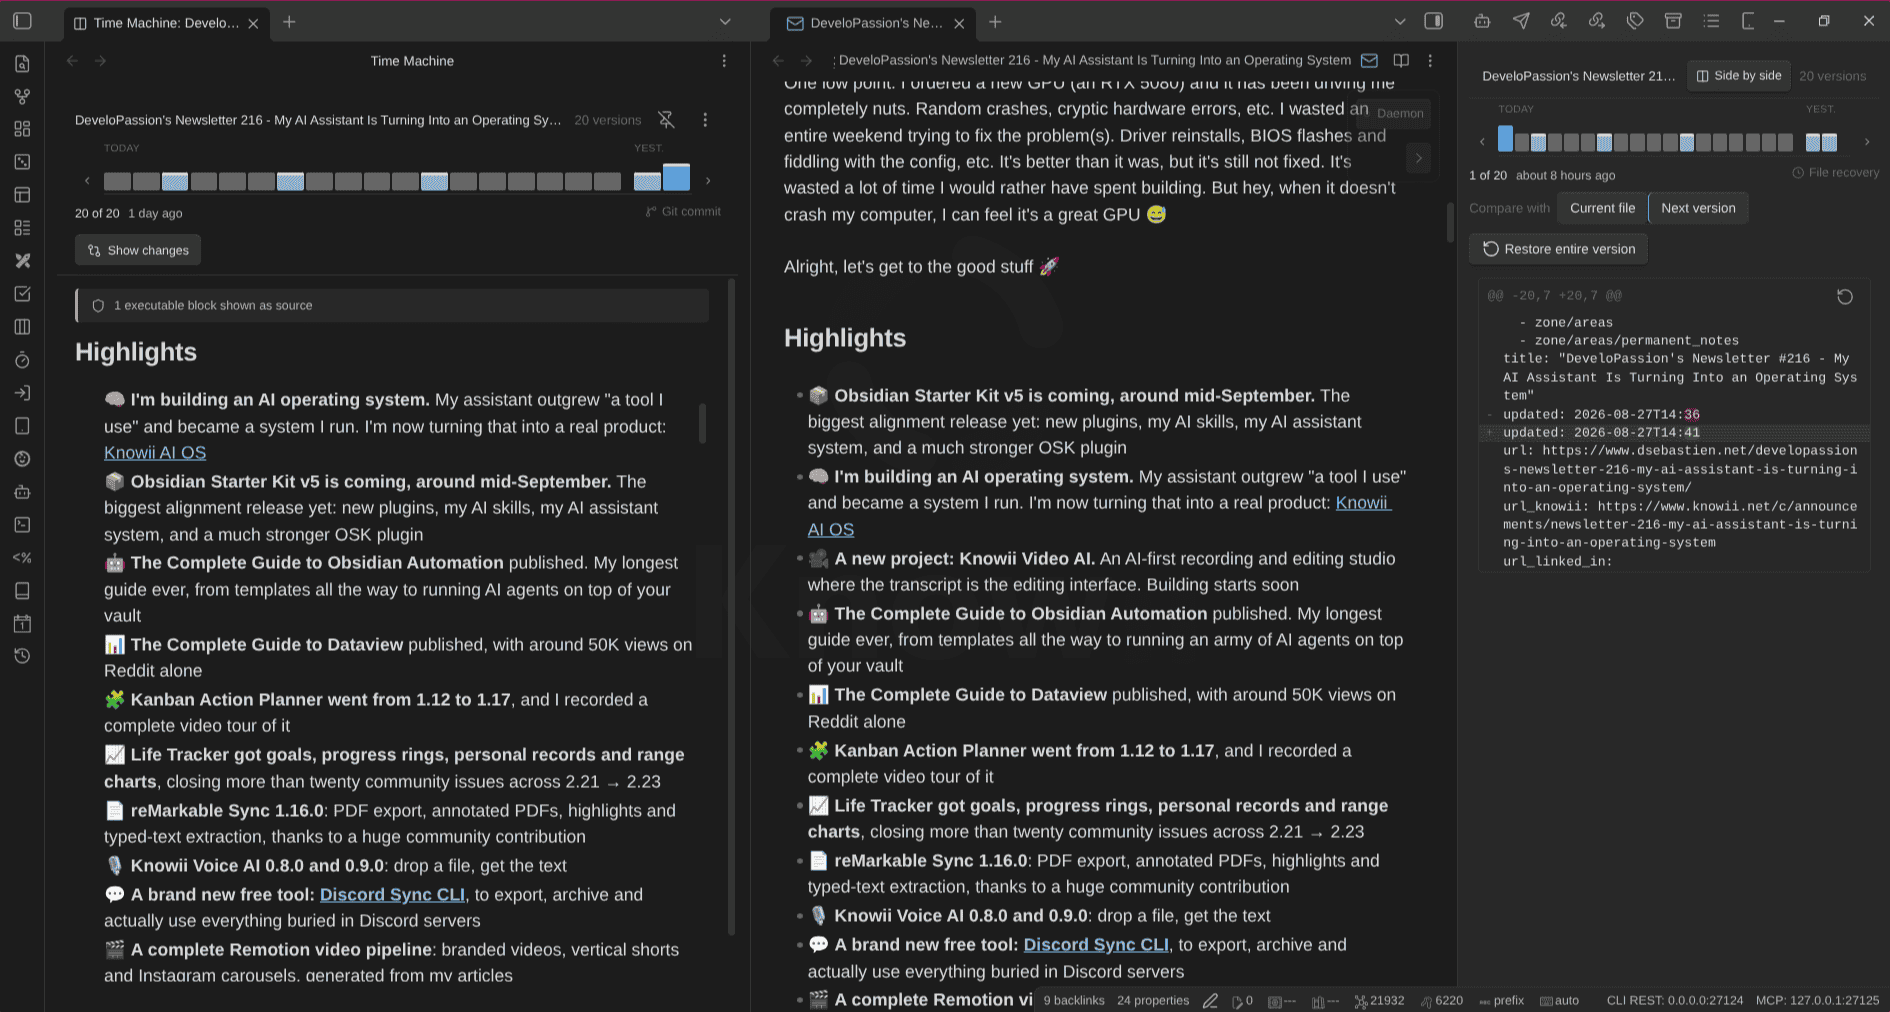This screenshot has width=1890, height=1012.
Task: Open the tags icon in top-right toolbar
Action: [1635, 21]
